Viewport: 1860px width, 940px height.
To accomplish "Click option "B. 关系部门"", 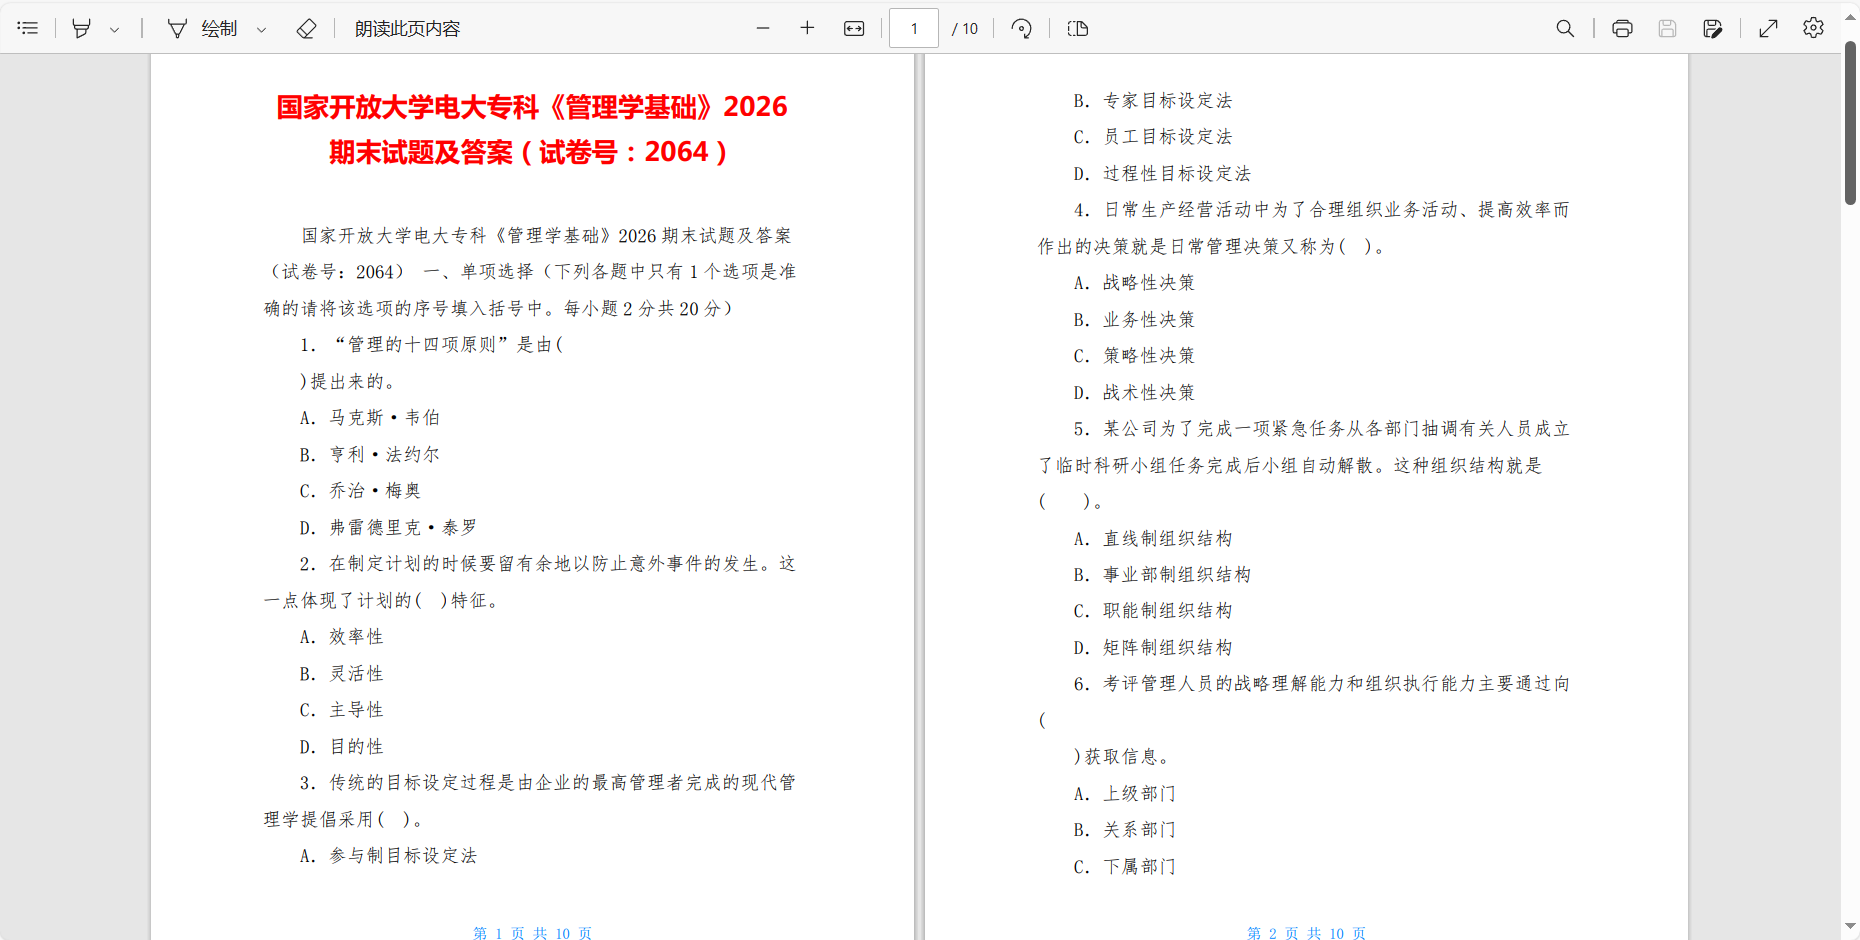I will pyautogui.click(x=1124, y=830).
